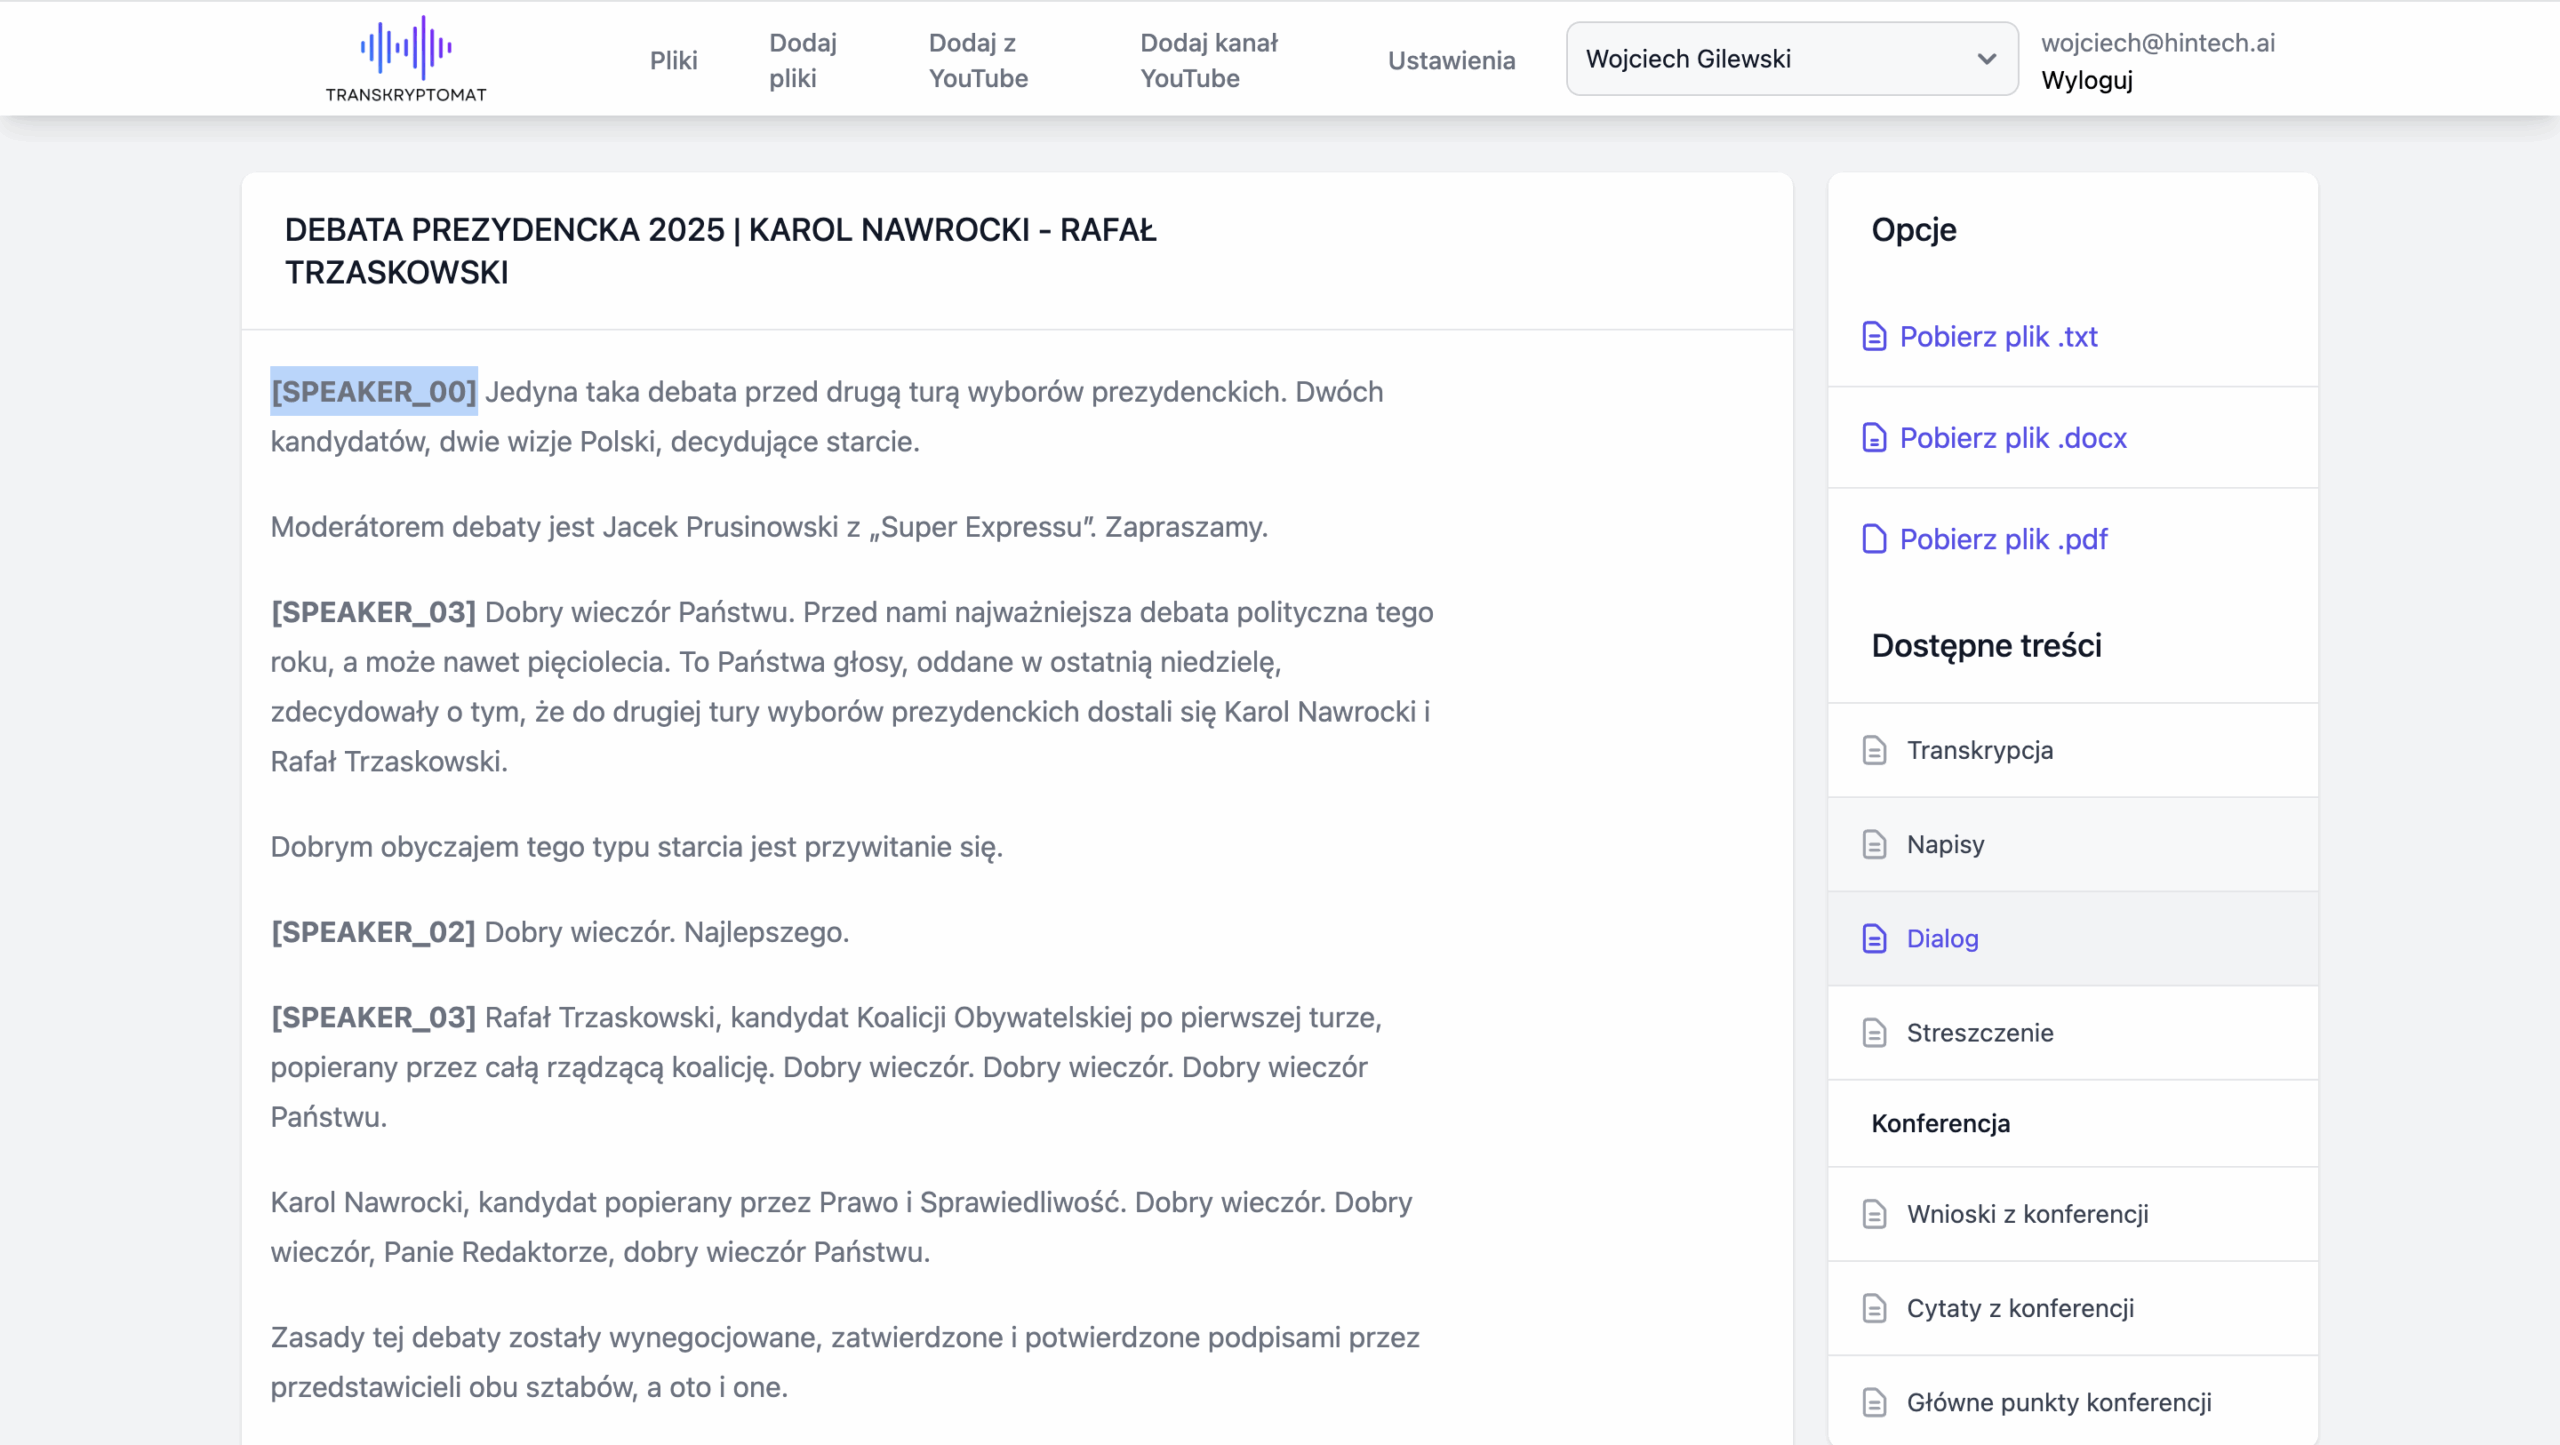2560x1445 pixels.
Task: Click the Transkryptomat logo
Action: 405,59
